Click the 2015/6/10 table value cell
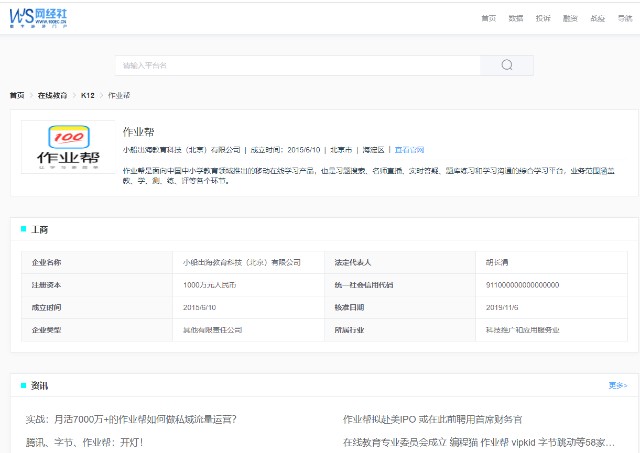Screen dimensions: 640x453 249,307
